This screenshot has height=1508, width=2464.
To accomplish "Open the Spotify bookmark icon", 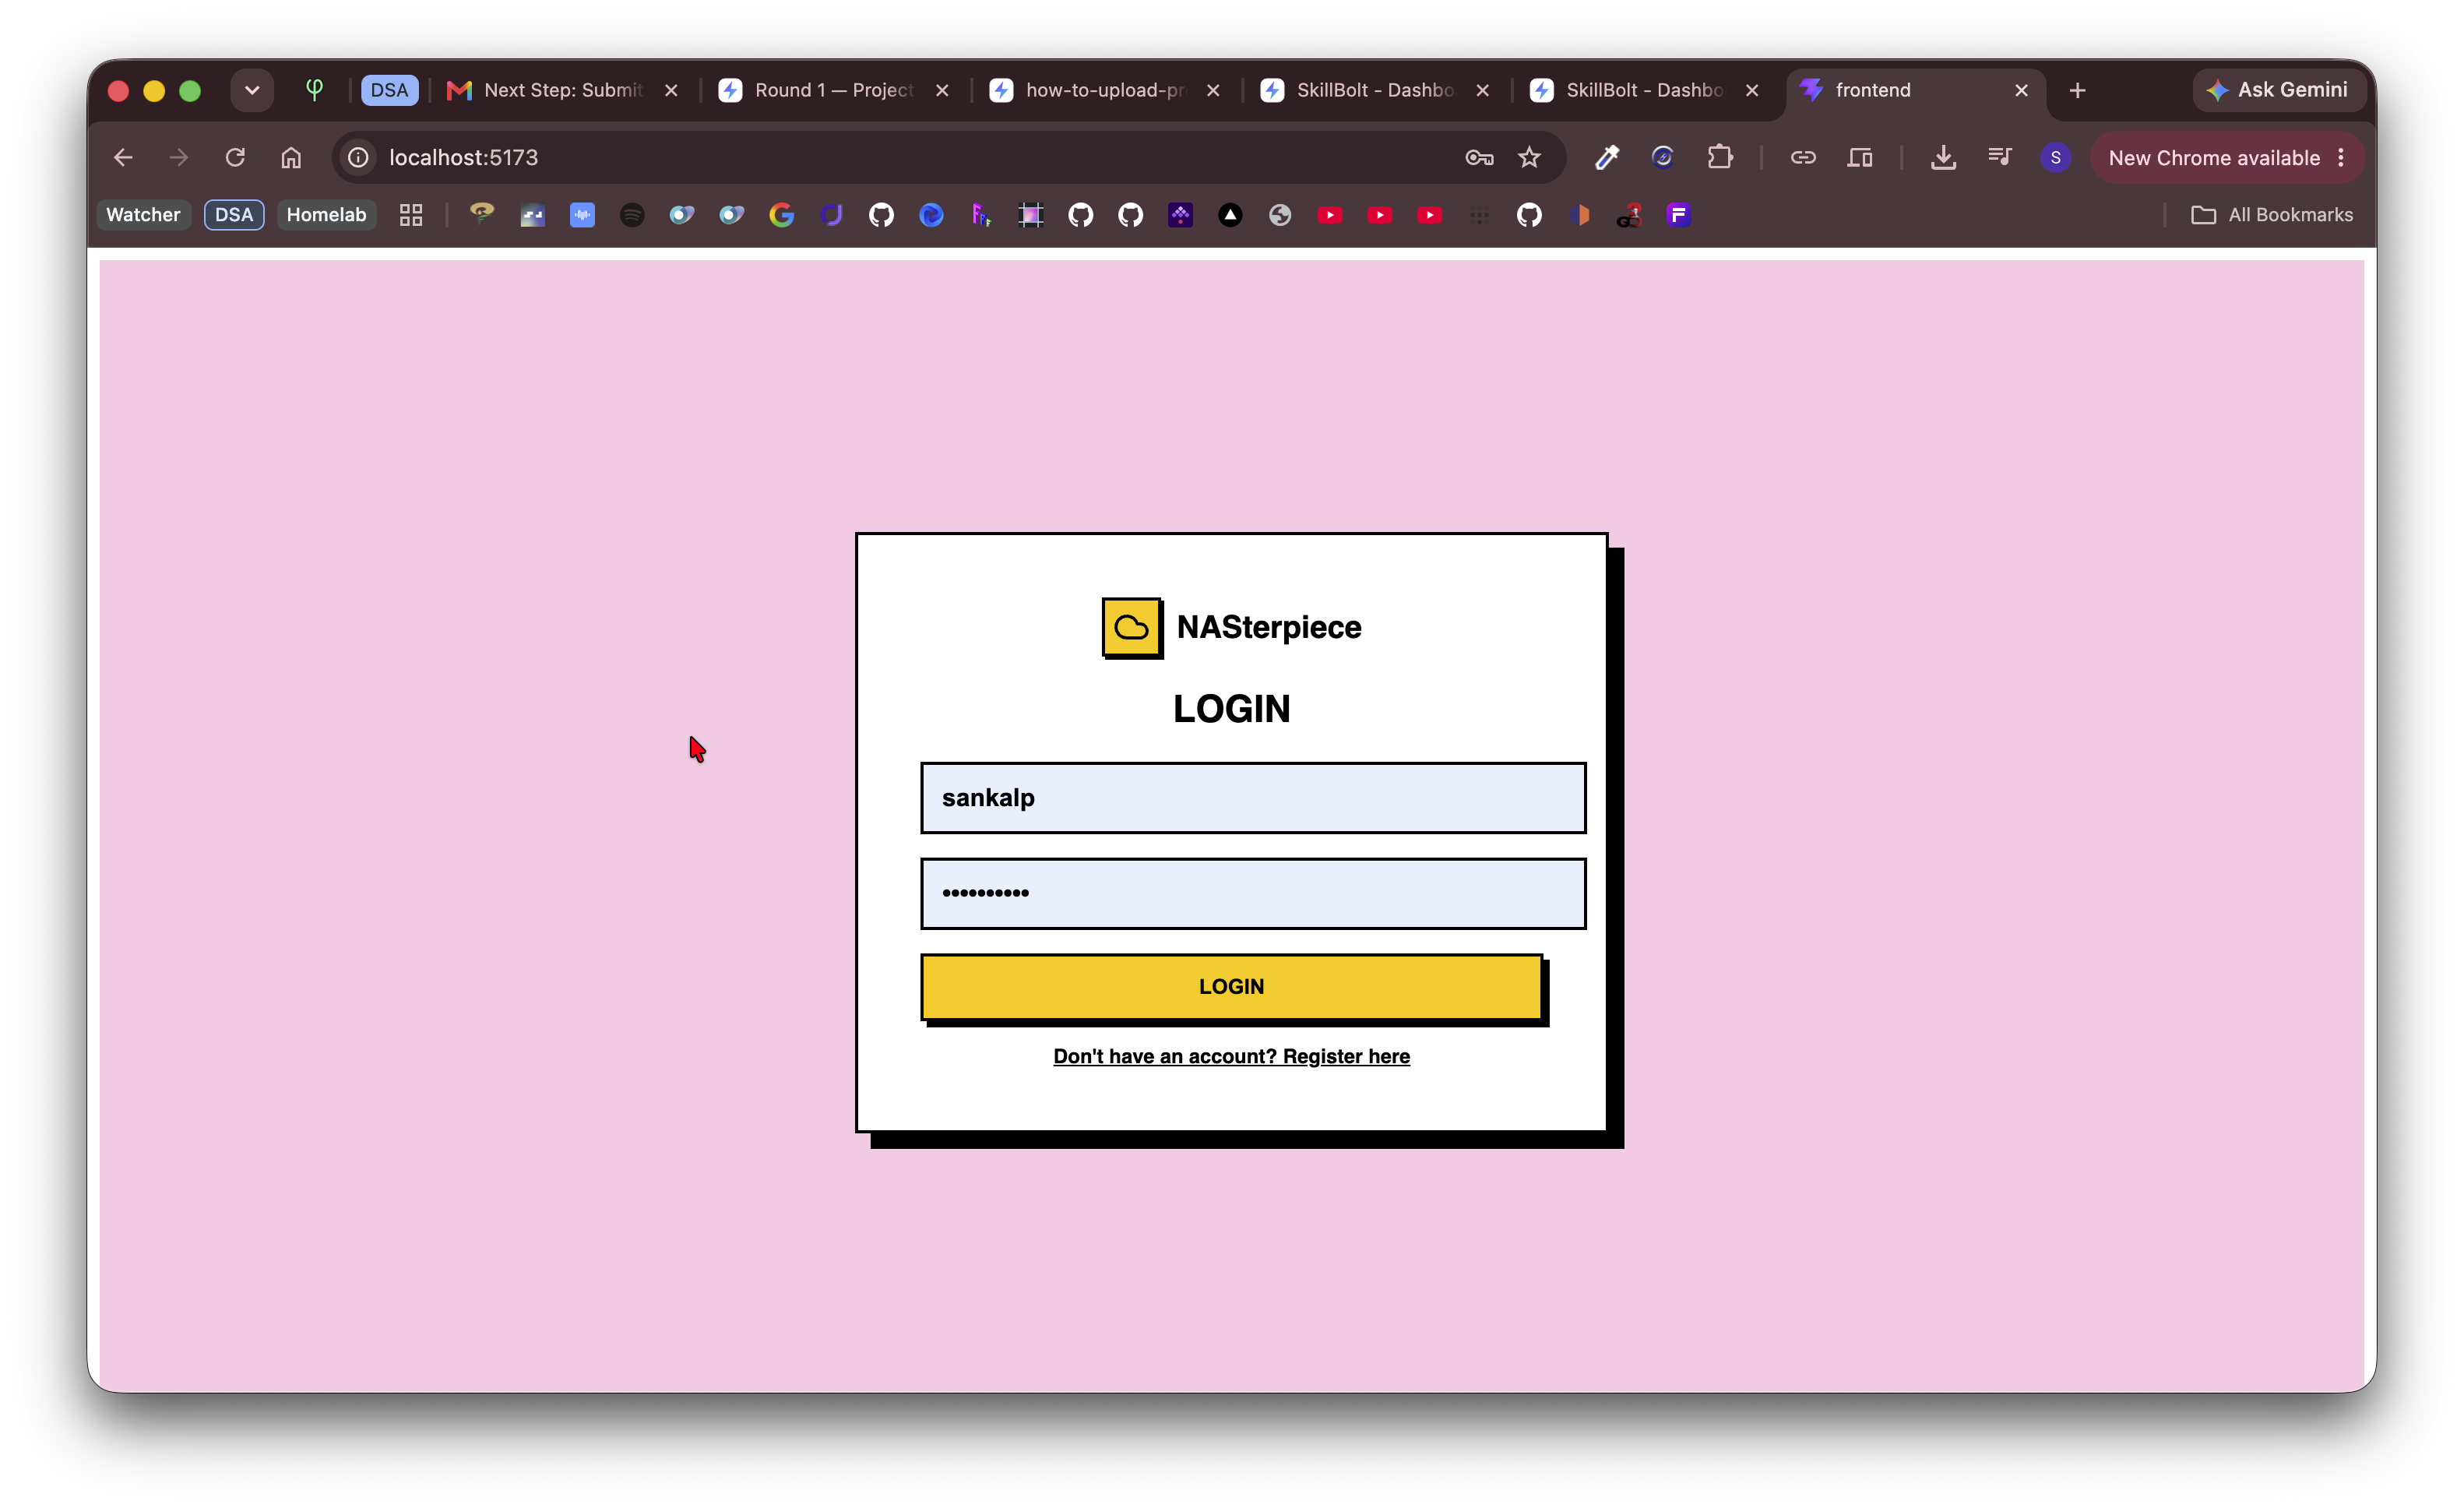I will [x=632, y=214].
